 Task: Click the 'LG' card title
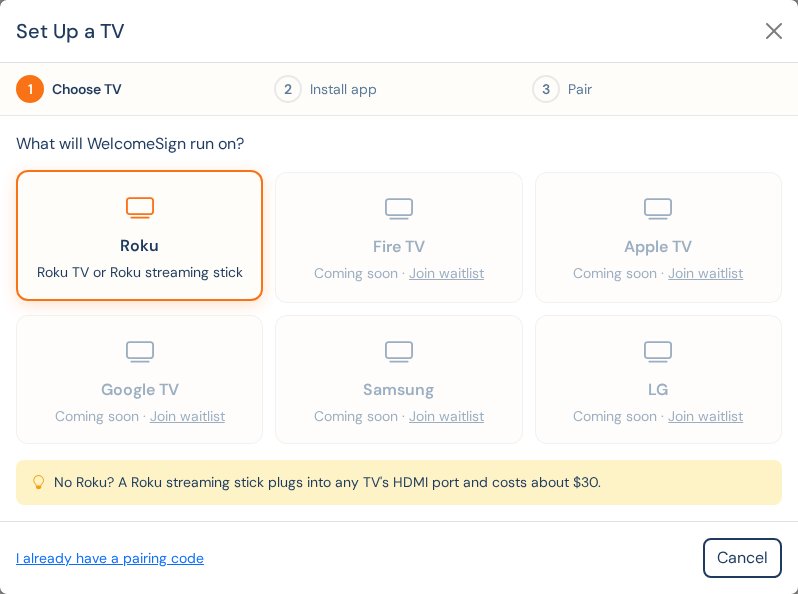[x=658, y=389]
